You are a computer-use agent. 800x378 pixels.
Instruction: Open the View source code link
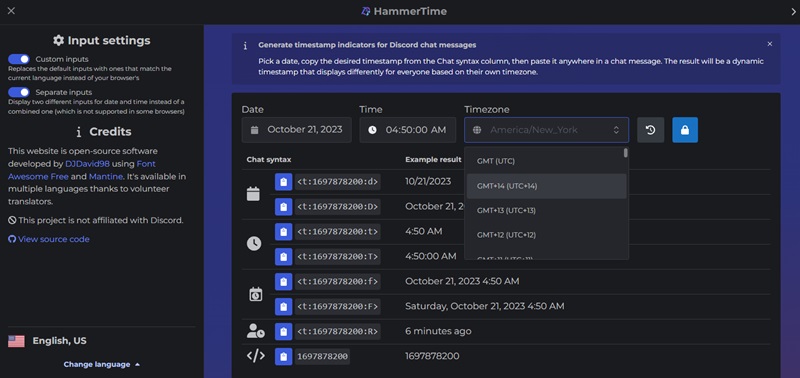(49, 239)
